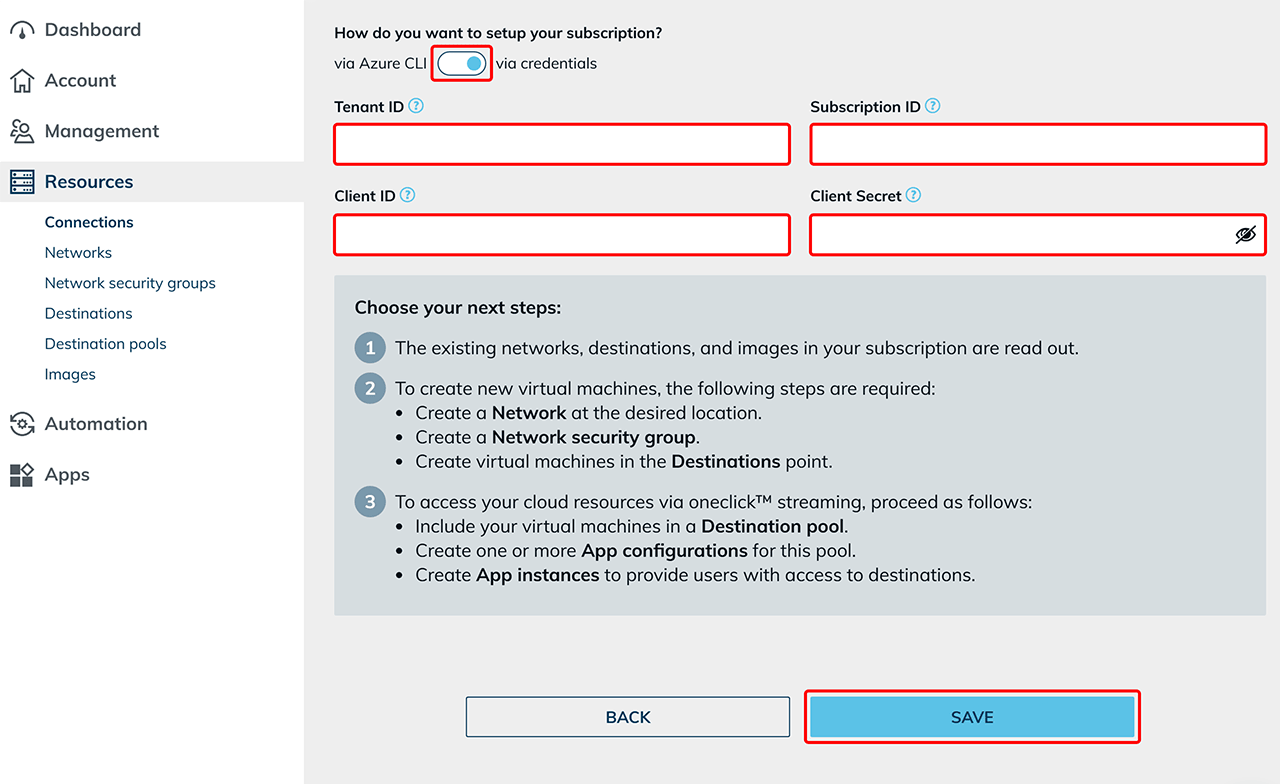Click the Dashboard gauge icon
1280x784 pixels.
22,31
